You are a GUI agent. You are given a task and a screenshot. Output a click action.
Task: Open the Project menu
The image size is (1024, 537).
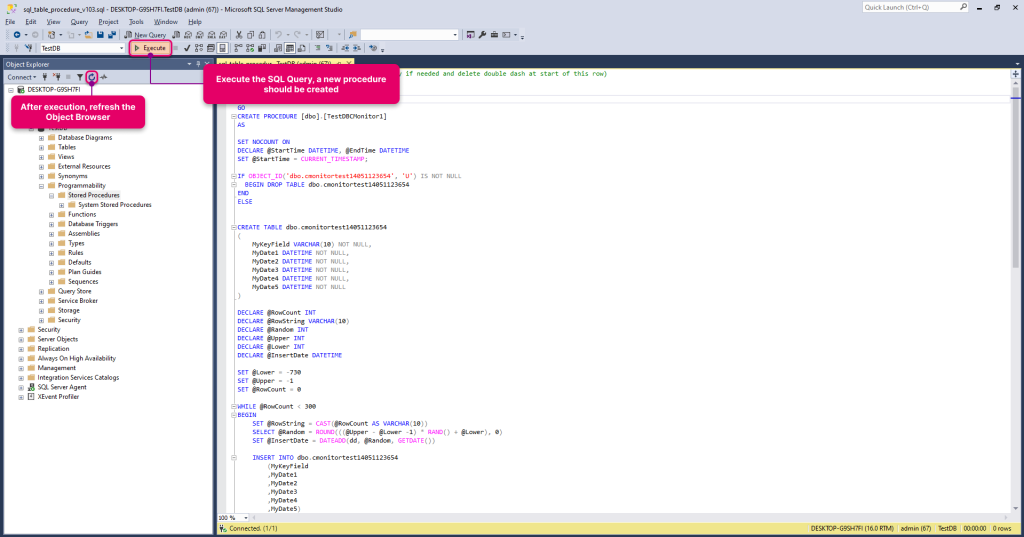[x=108, y=22]
